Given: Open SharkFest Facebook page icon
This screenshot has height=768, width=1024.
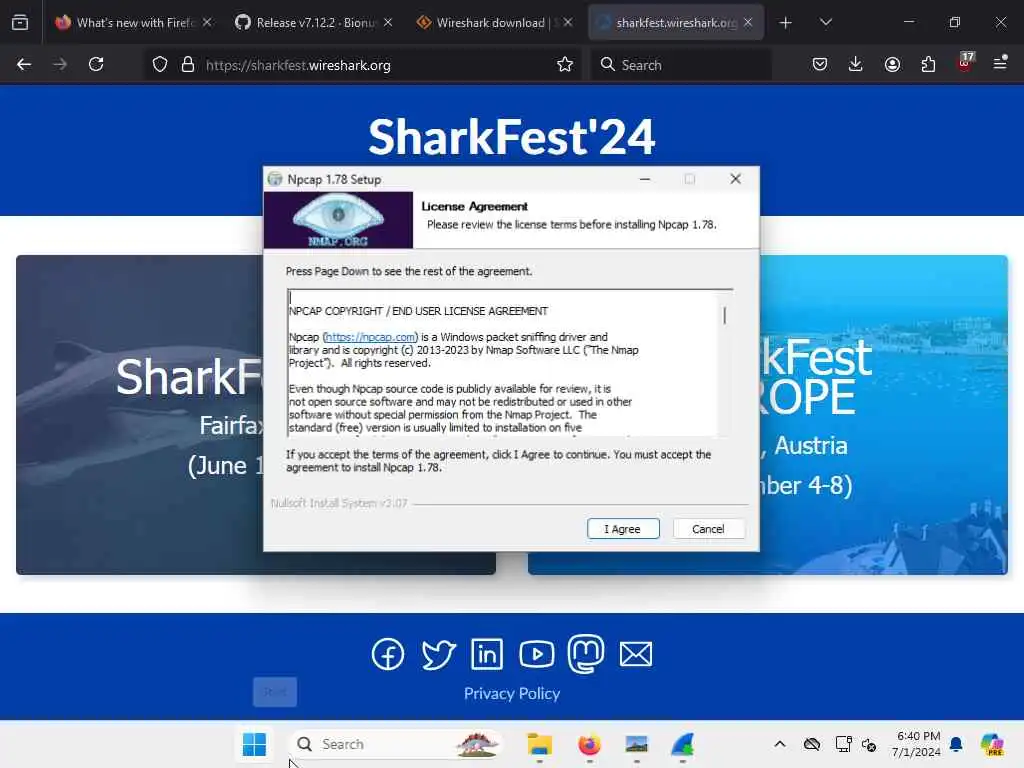Looking at the screenshot, I should [x=388, y=654].
